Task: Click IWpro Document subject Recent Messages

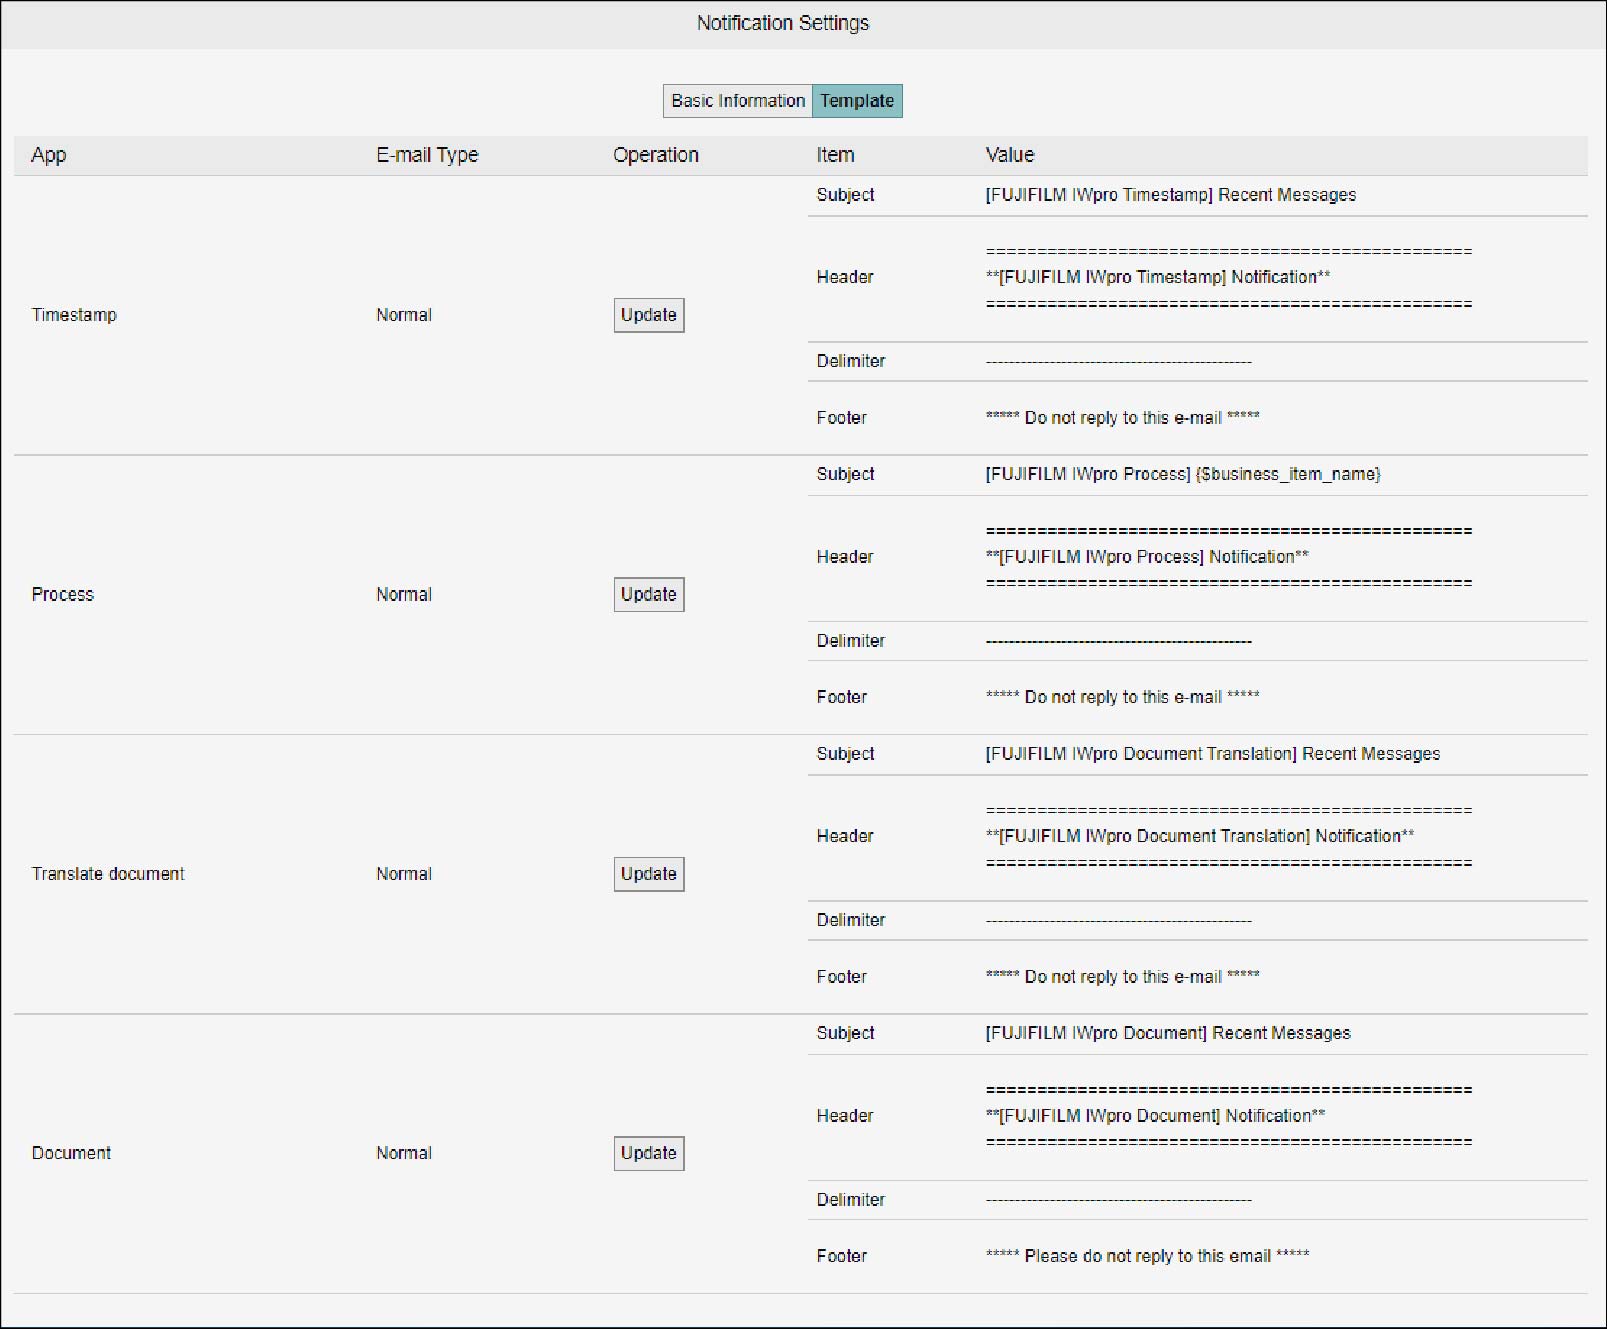Action: tap(1168, 1033)
